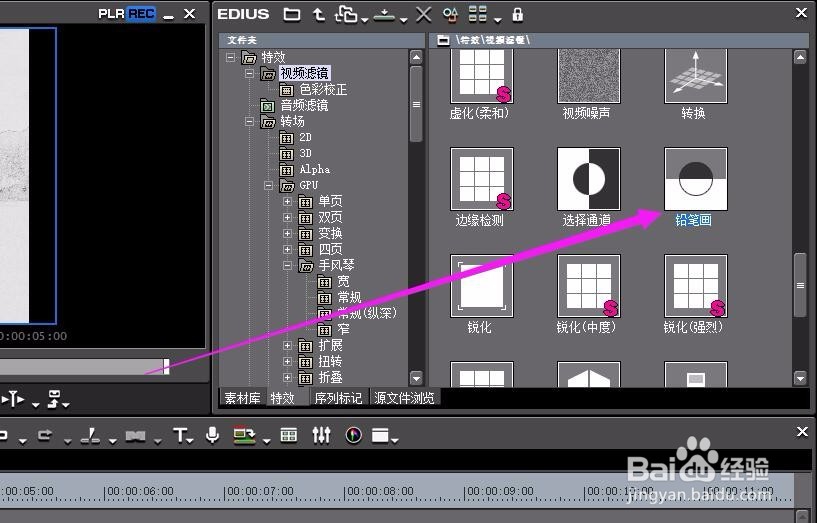Collapse the 转场 tree node
817x523 pixels.
[x=250, y=121]
